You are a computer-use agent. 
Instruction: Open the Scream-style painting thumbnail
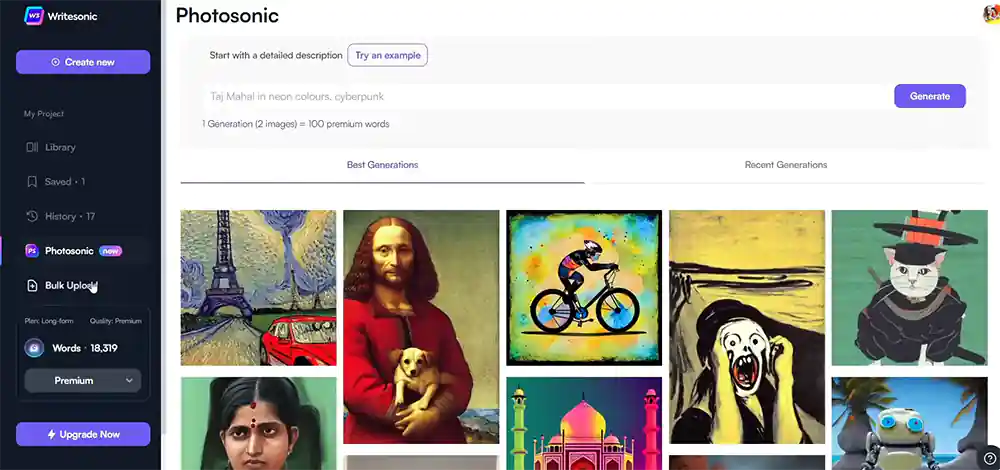pyautogui.click(x=746, y=327)
